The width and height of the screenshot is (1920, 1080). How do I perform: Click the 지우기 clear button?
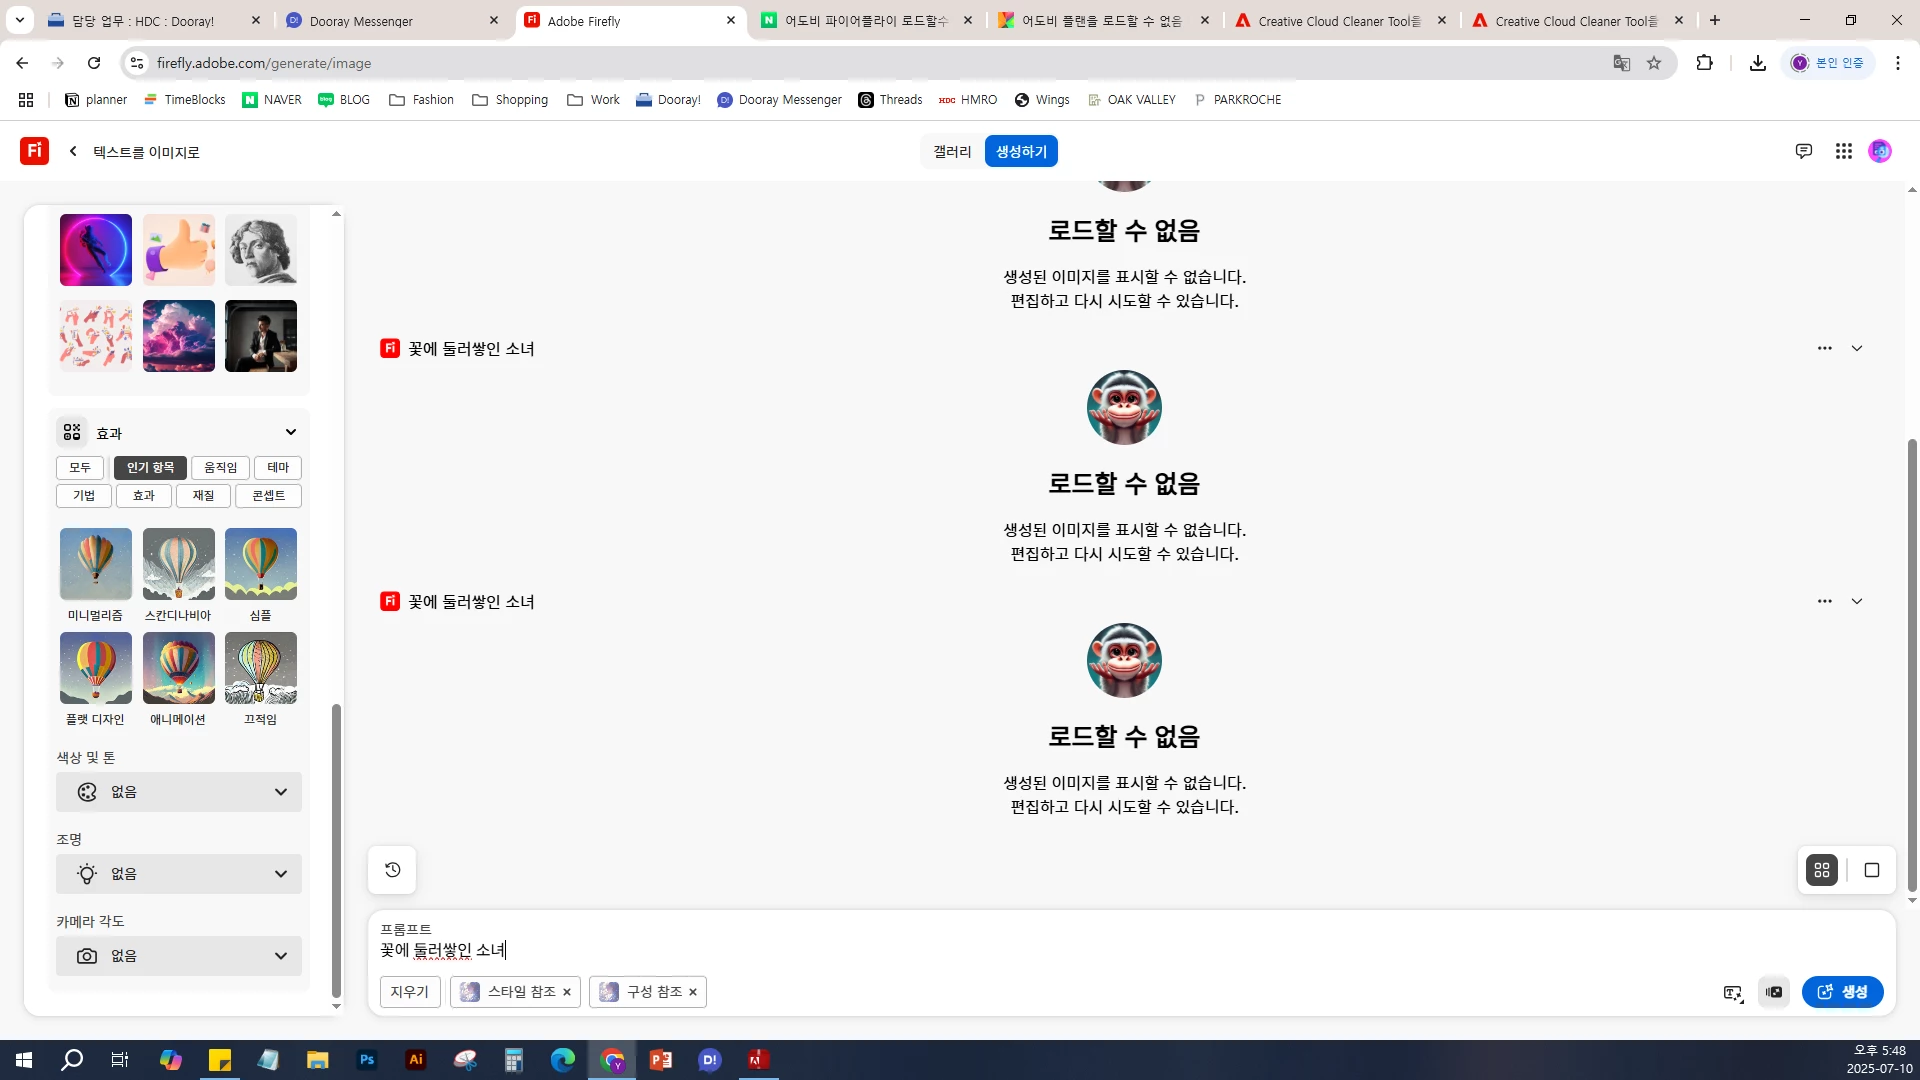(x=409, y=992)
